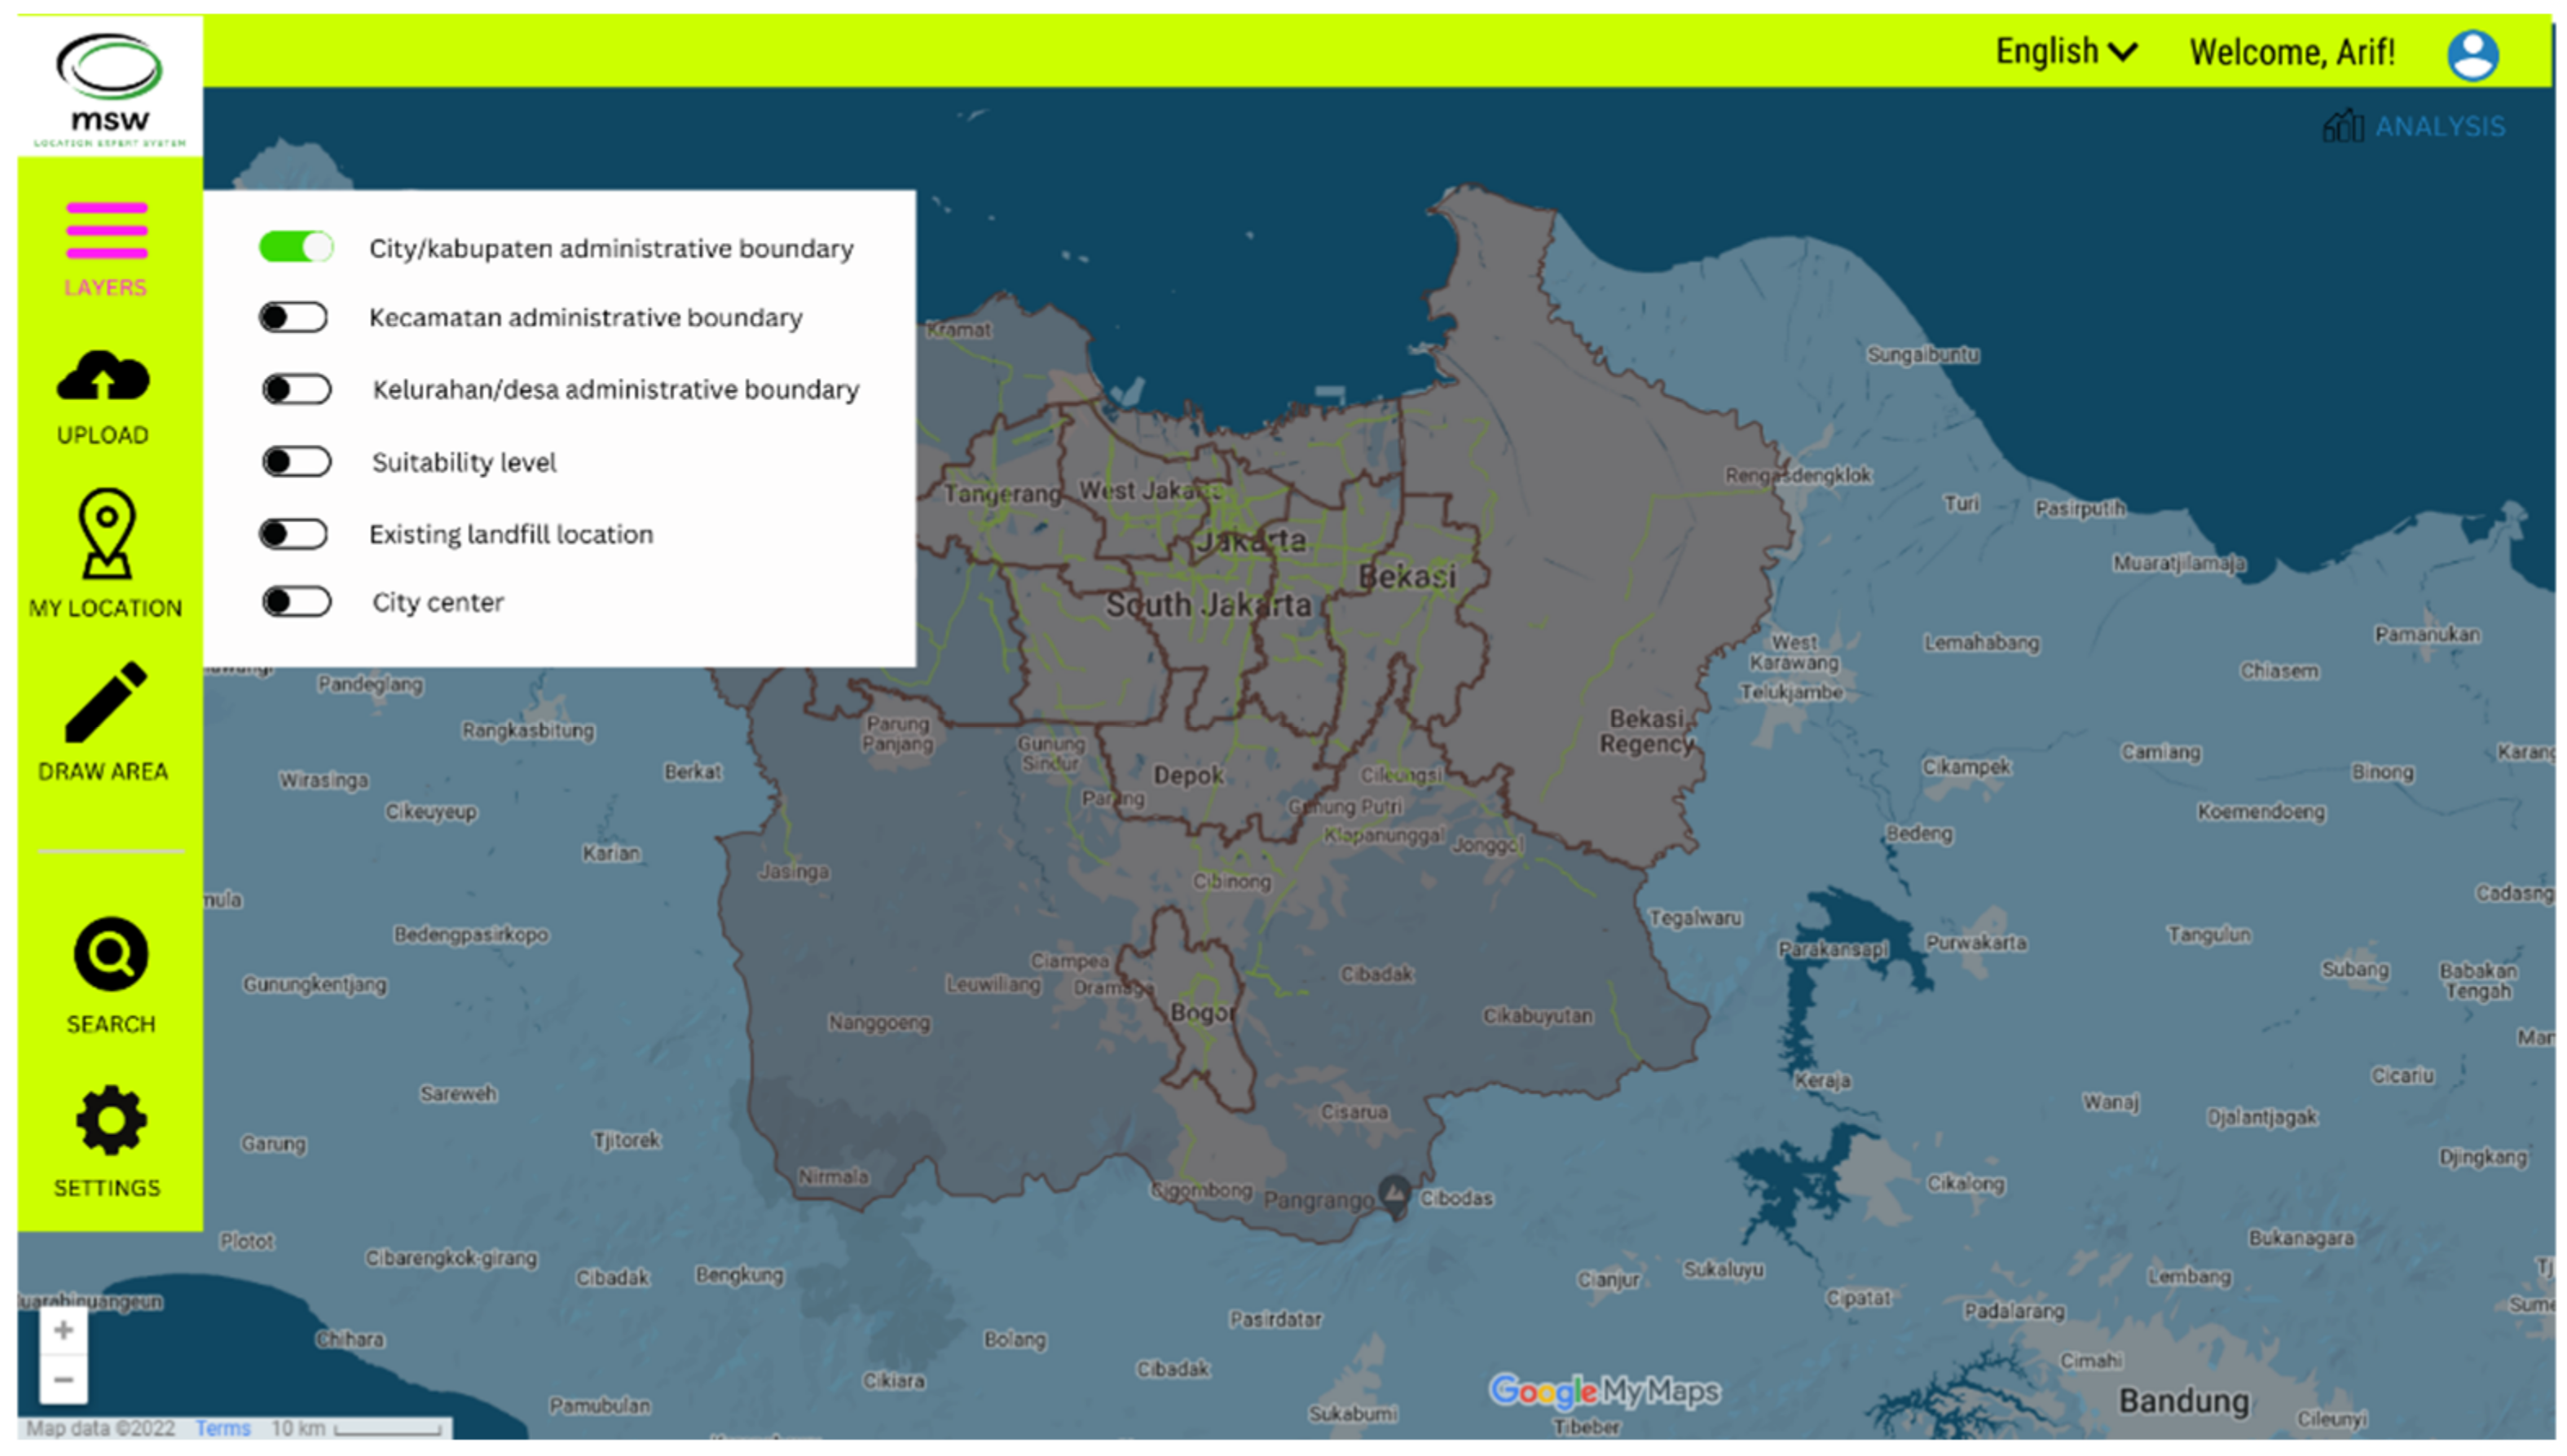Click the Rangkasbitung map label
This screenshot has width=2567, height=1456.
[x=527, y=730]
